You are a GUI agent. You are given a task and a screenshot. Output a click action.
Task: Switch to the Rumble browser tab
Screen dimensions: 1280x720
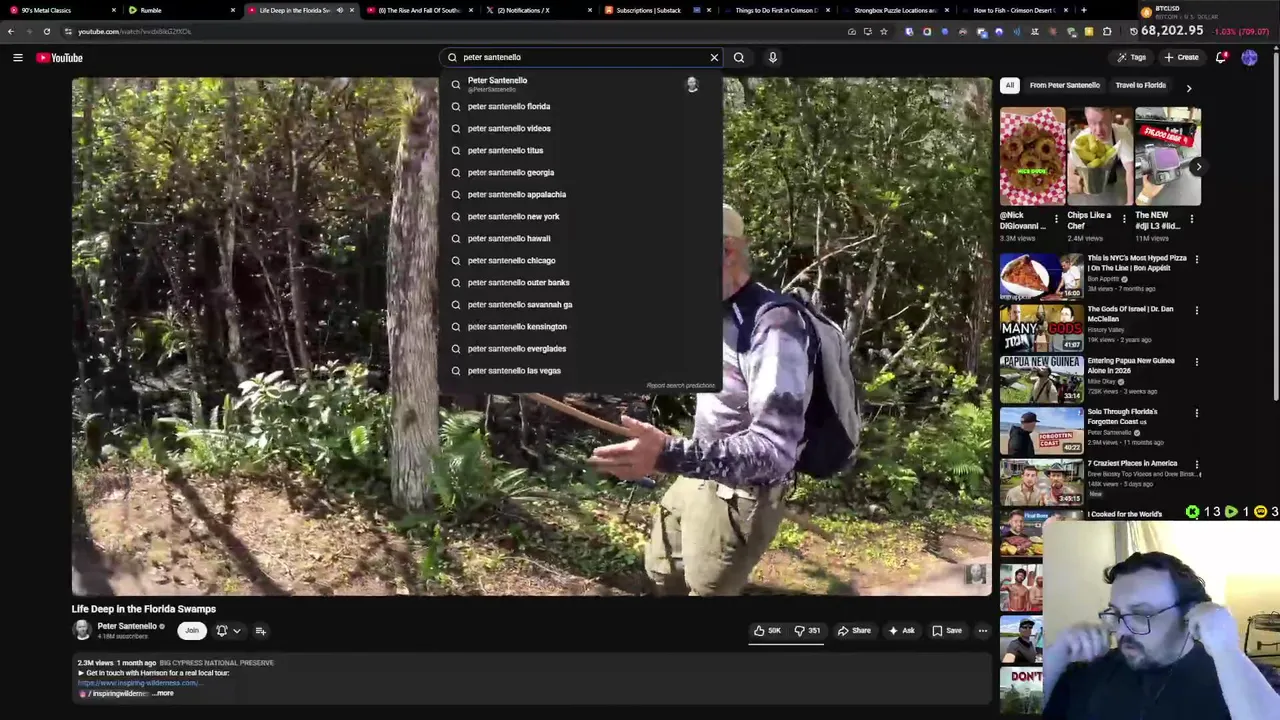180,10
